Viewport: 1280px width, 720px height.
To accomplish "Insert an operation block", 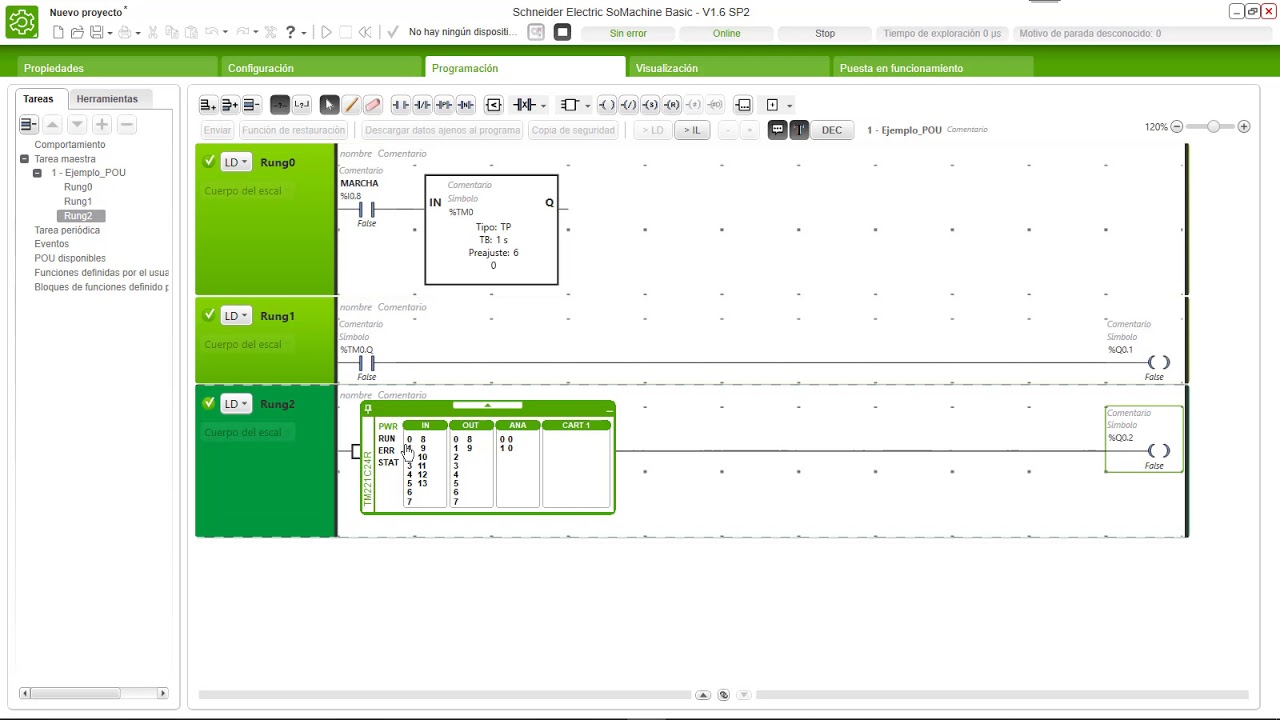I will (x=743, y=105).
